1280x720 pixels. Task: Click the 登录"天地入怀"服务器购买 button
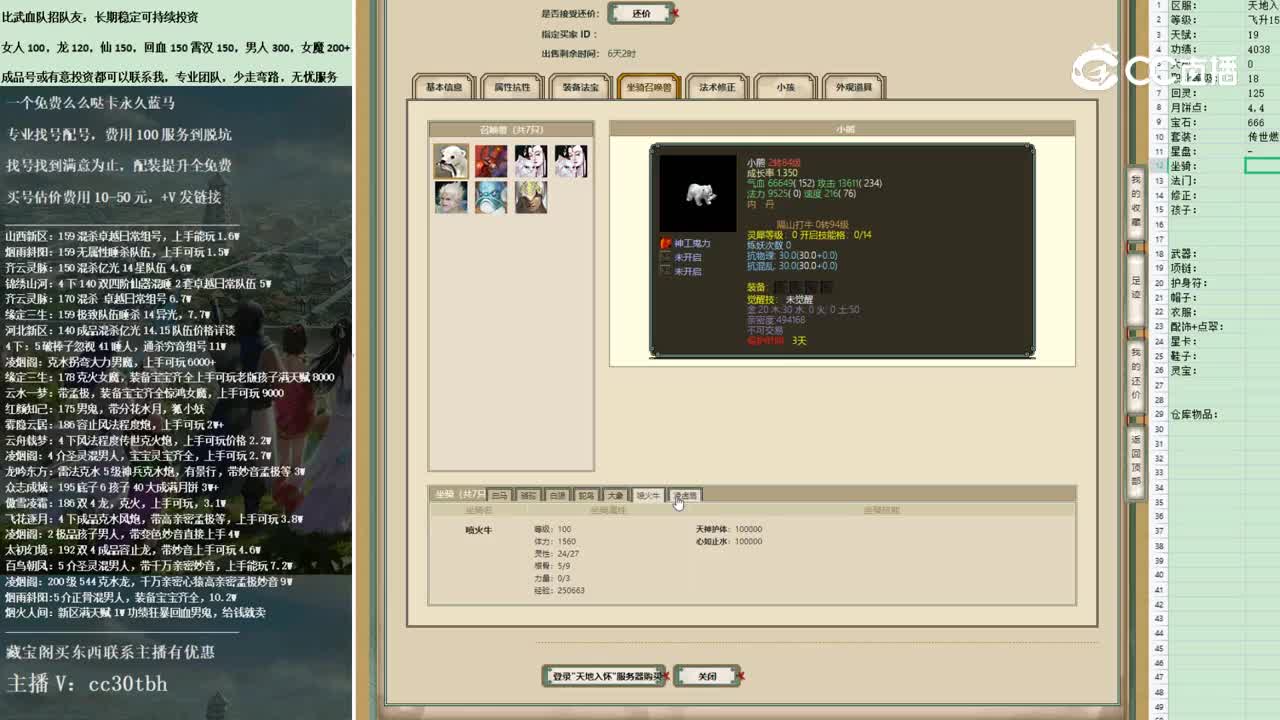[x=604, y=676]
